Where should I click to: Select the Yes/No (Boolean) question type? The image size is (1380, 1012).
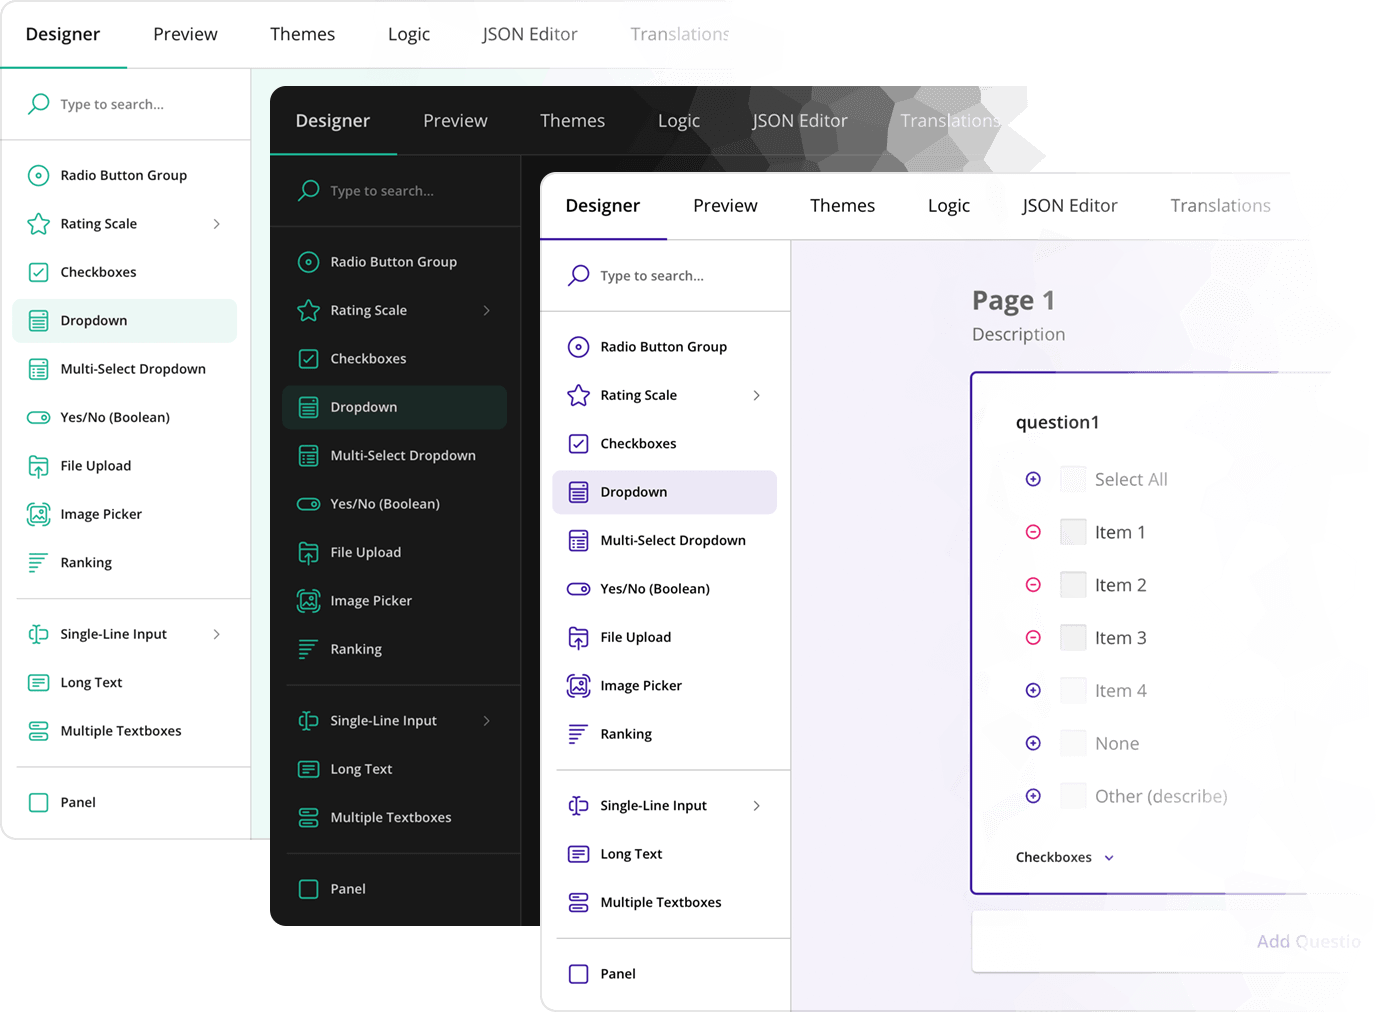coord(655,588)
